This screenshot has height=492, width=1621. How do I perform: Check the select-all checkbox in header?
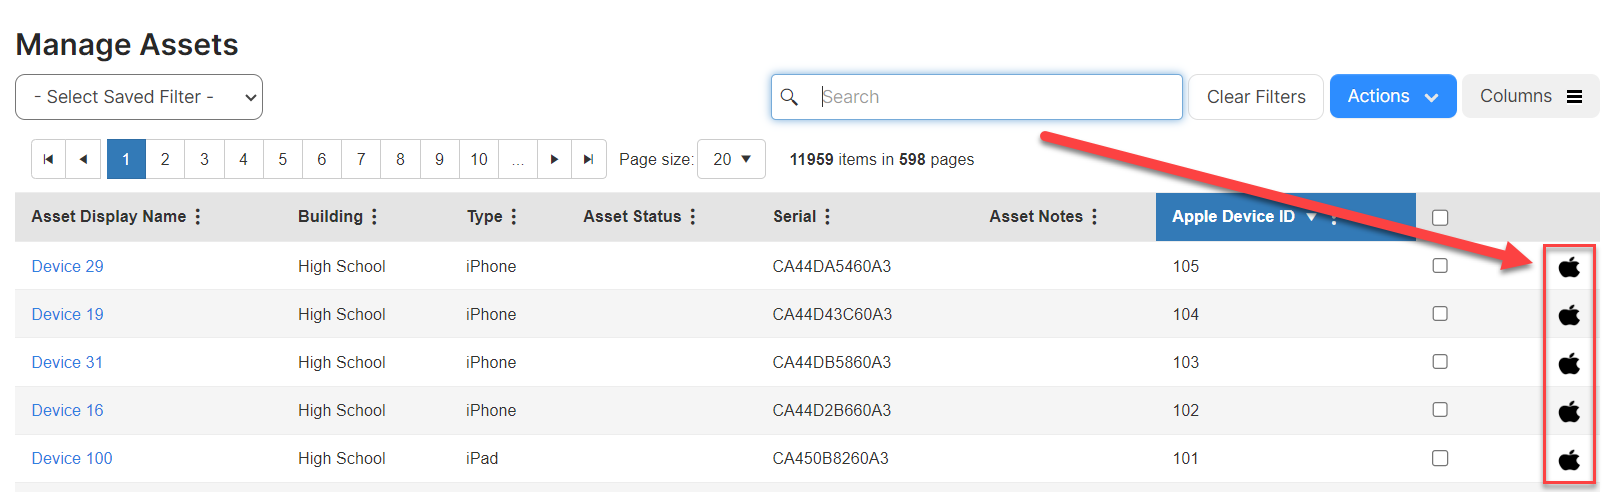tap(1440, 218)
